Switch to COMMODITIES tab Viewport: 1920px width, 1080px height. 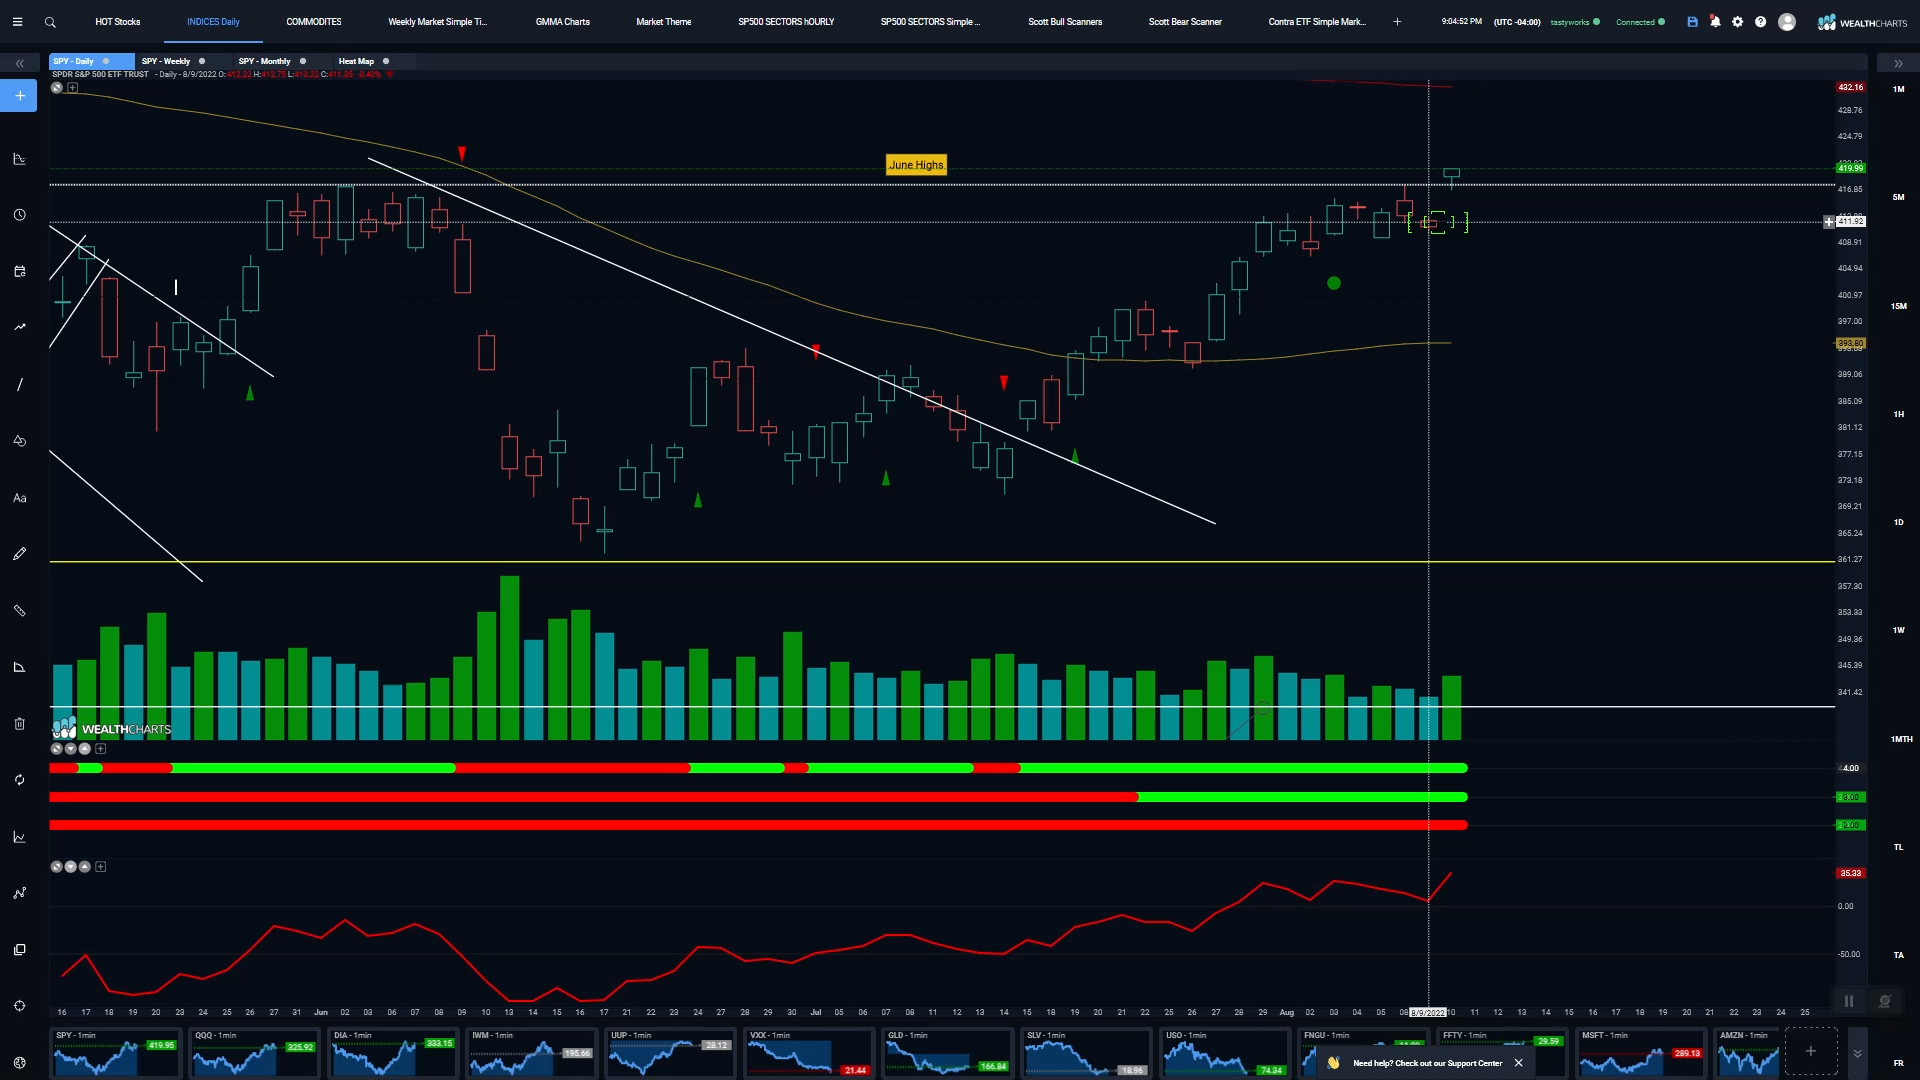coord(314,21)
